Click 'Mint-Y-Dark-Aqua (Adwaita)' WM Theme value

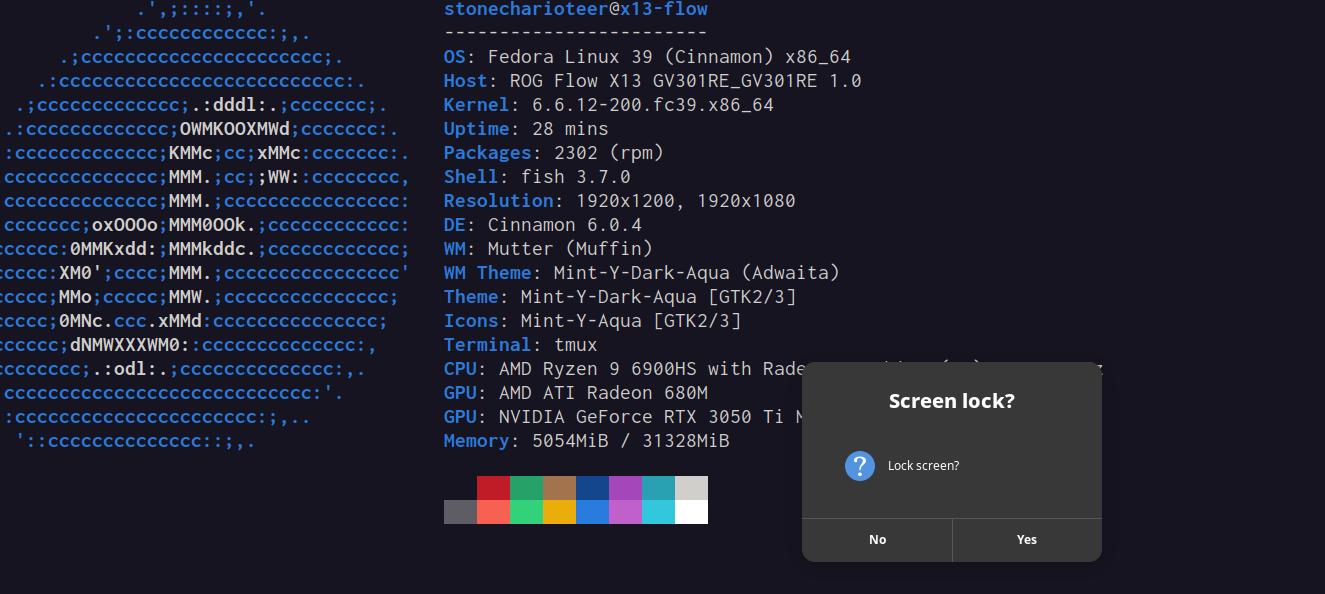pos(697,273)
